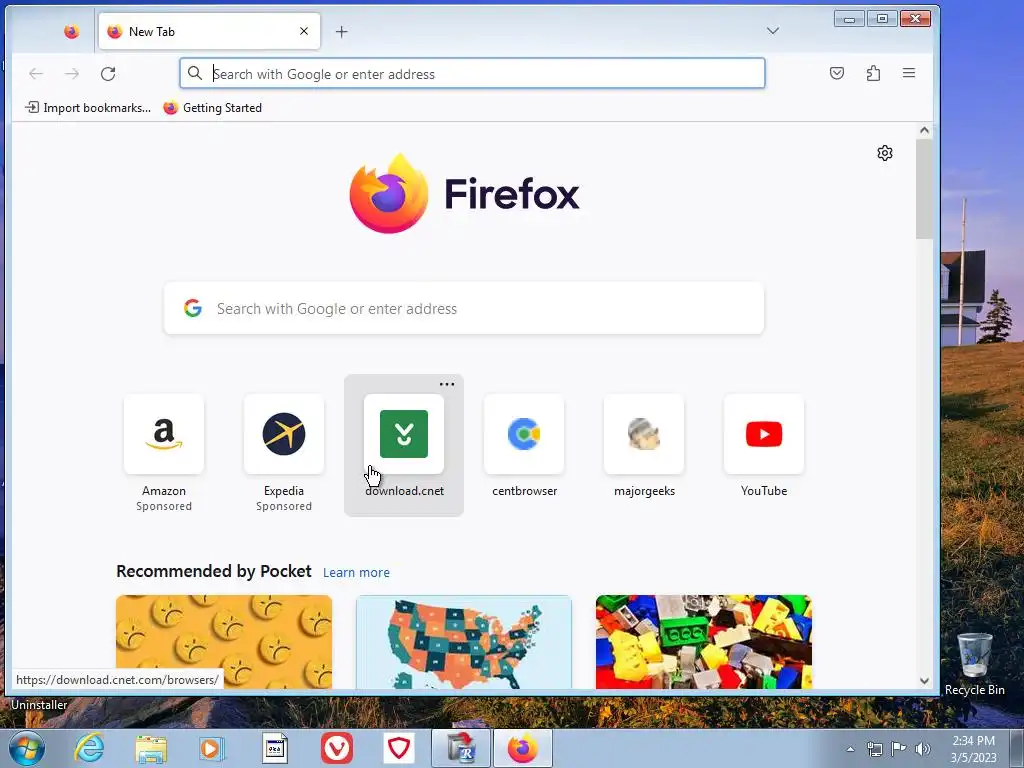
Task: Open the sad faces Pocket story thumbnail
Action: click(x=224, y=641)
